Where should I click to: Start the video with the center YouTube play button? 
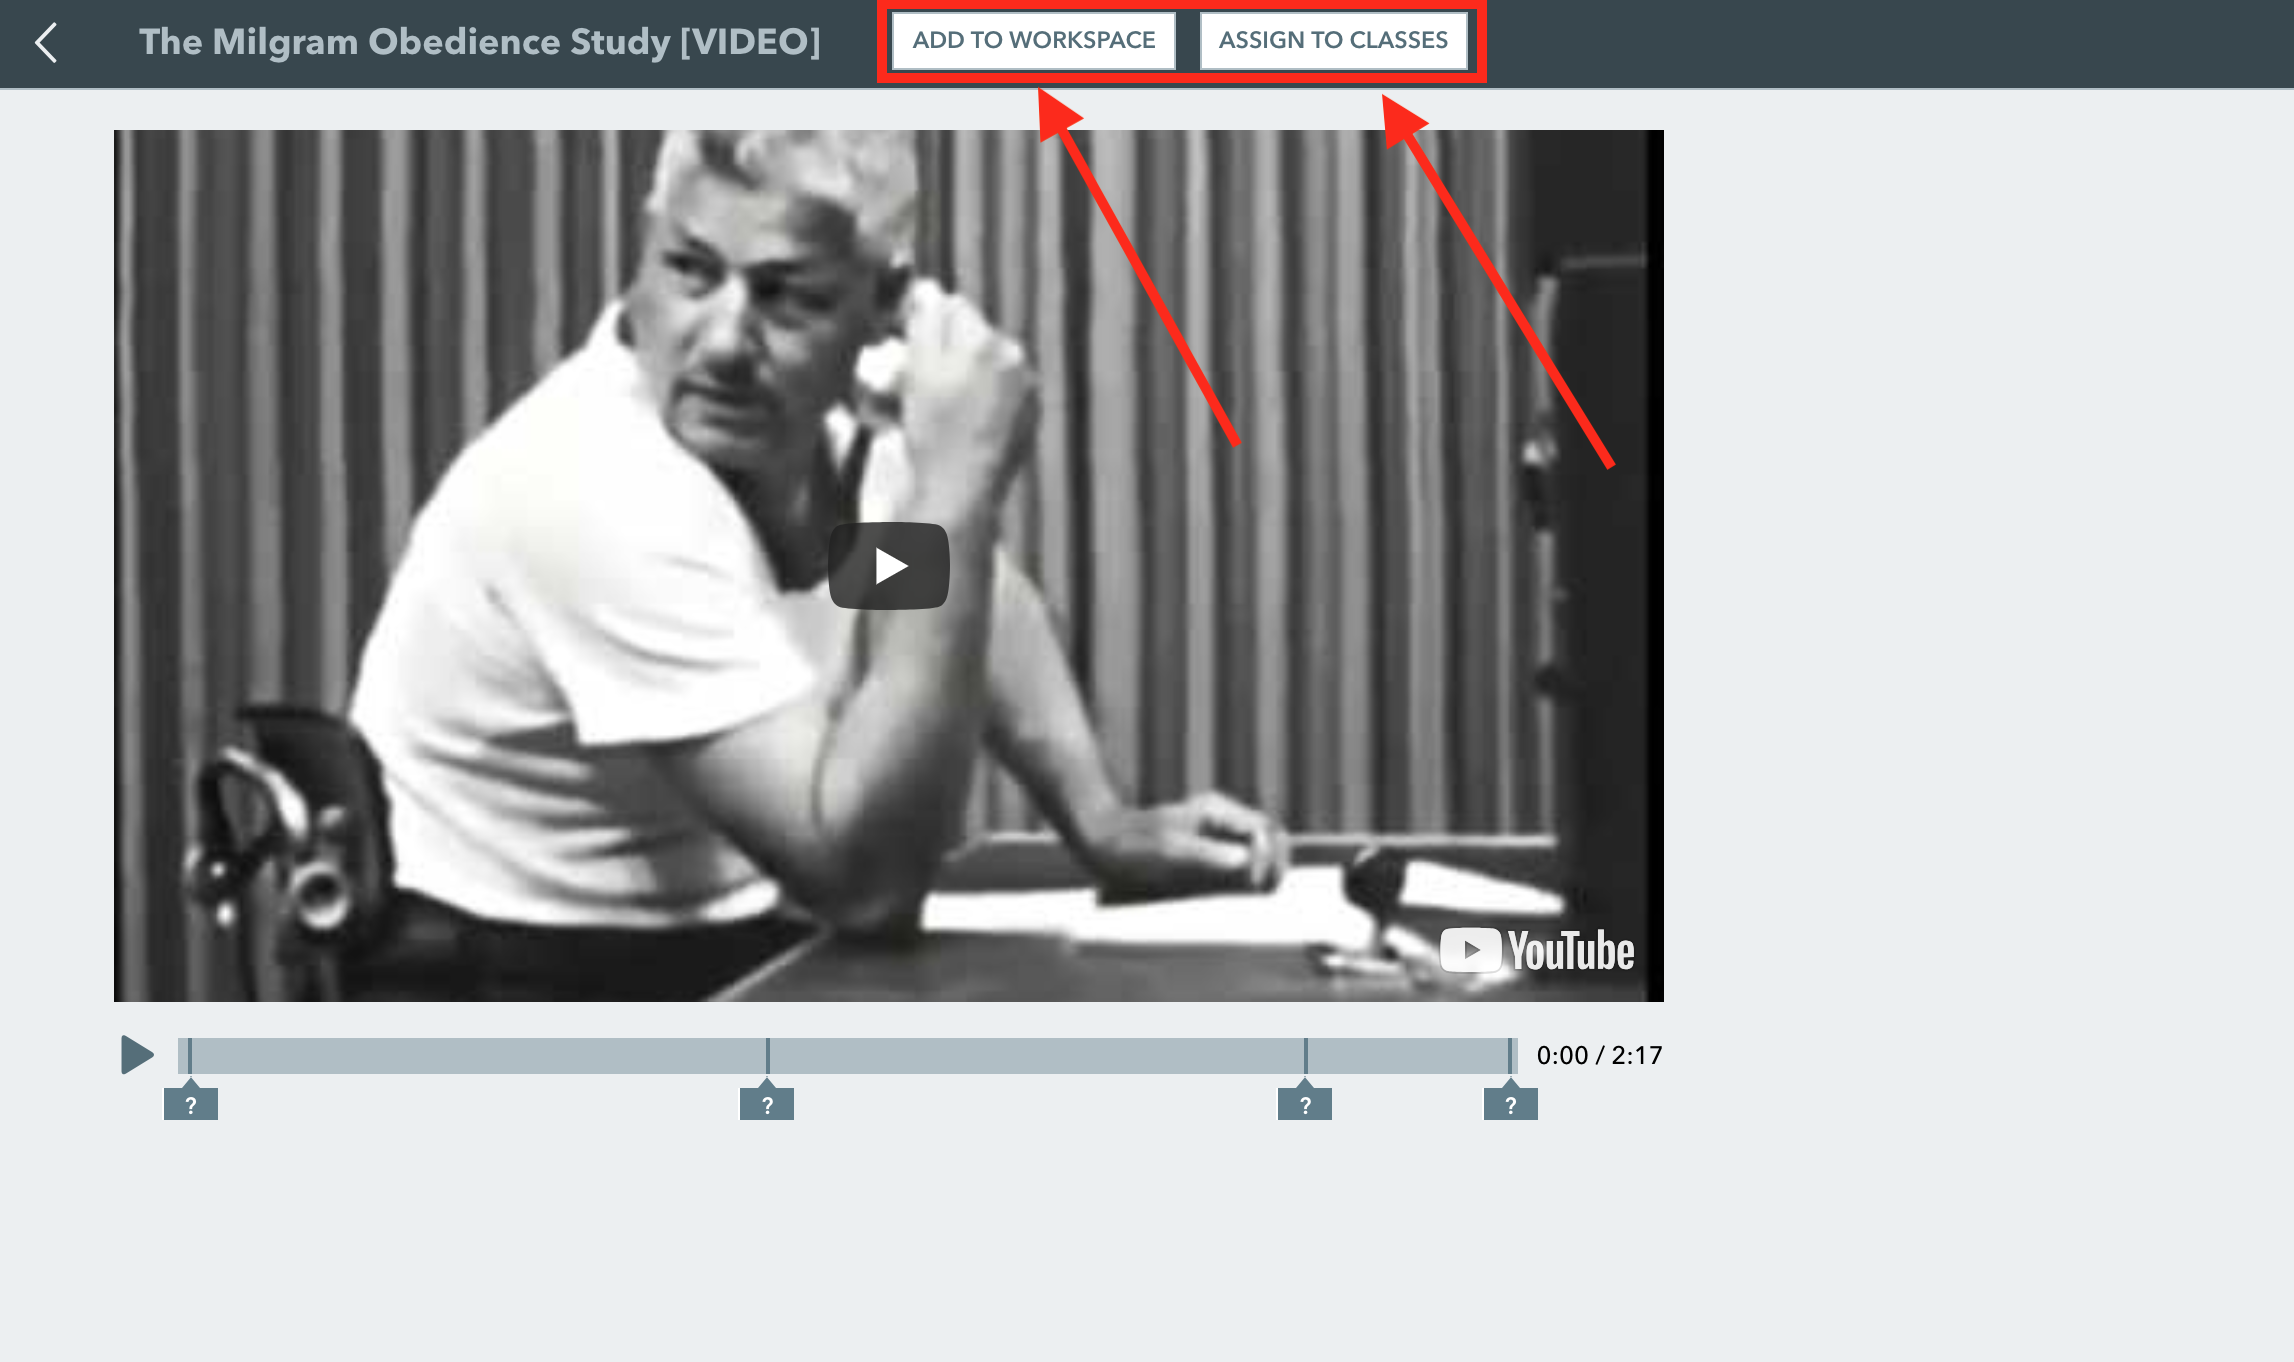tap(888, 565)
